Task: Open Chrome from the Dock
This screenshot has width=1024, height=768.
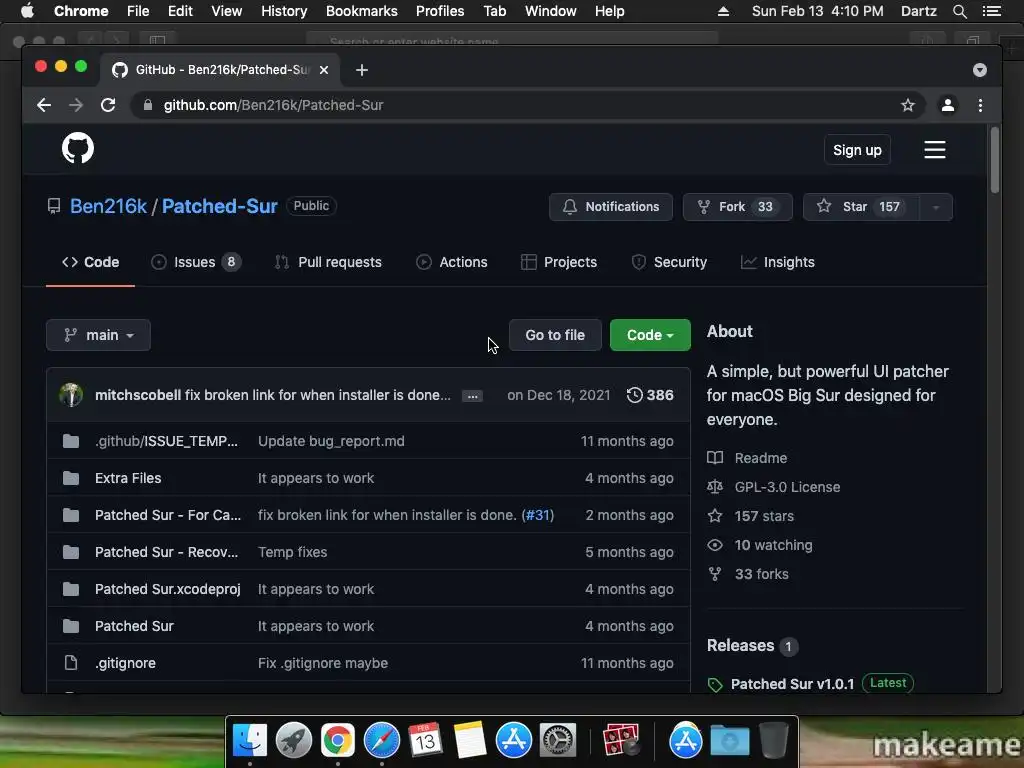Action: (338, 740)
